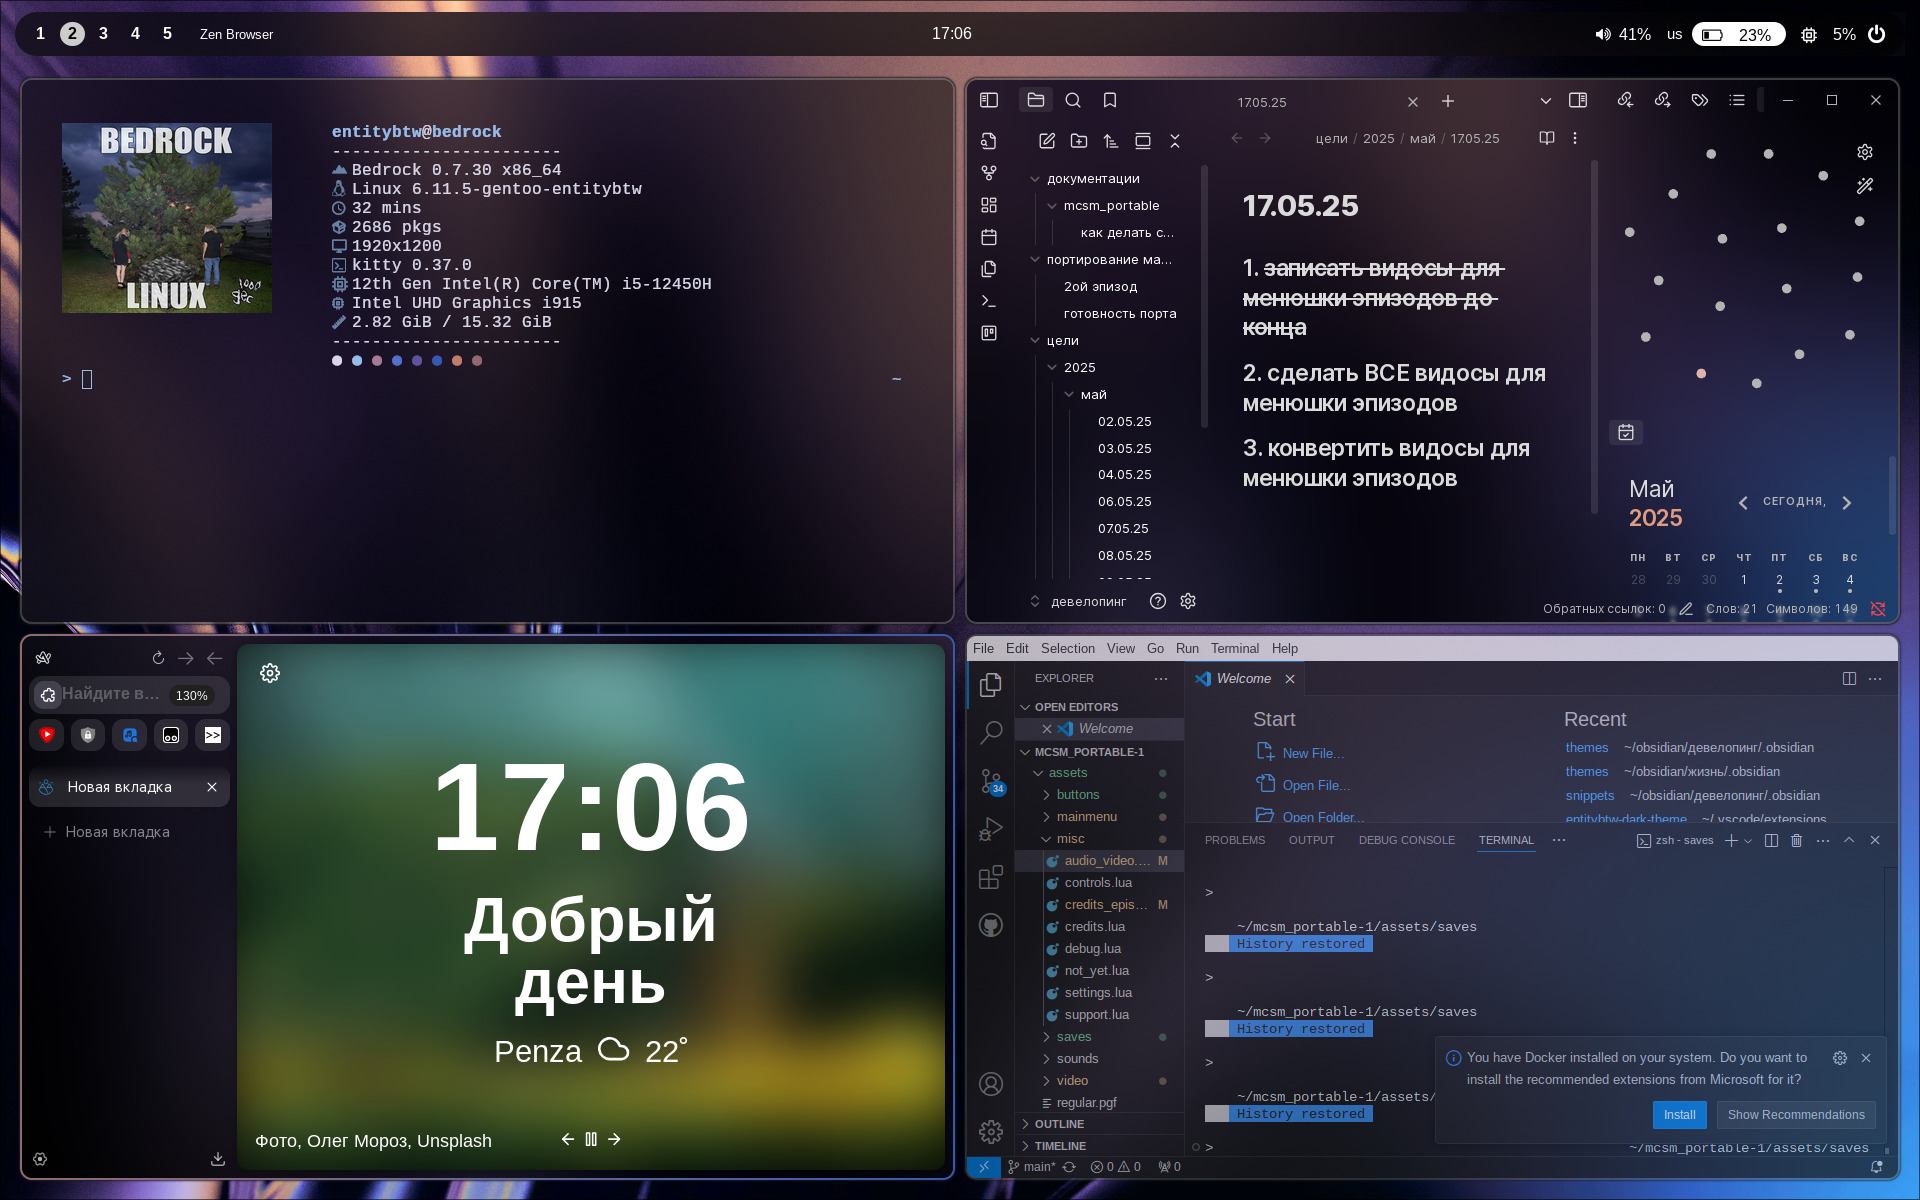
Task: Open VS Code Extensions view
Action: pyautogui.click(x=991, y=877)
